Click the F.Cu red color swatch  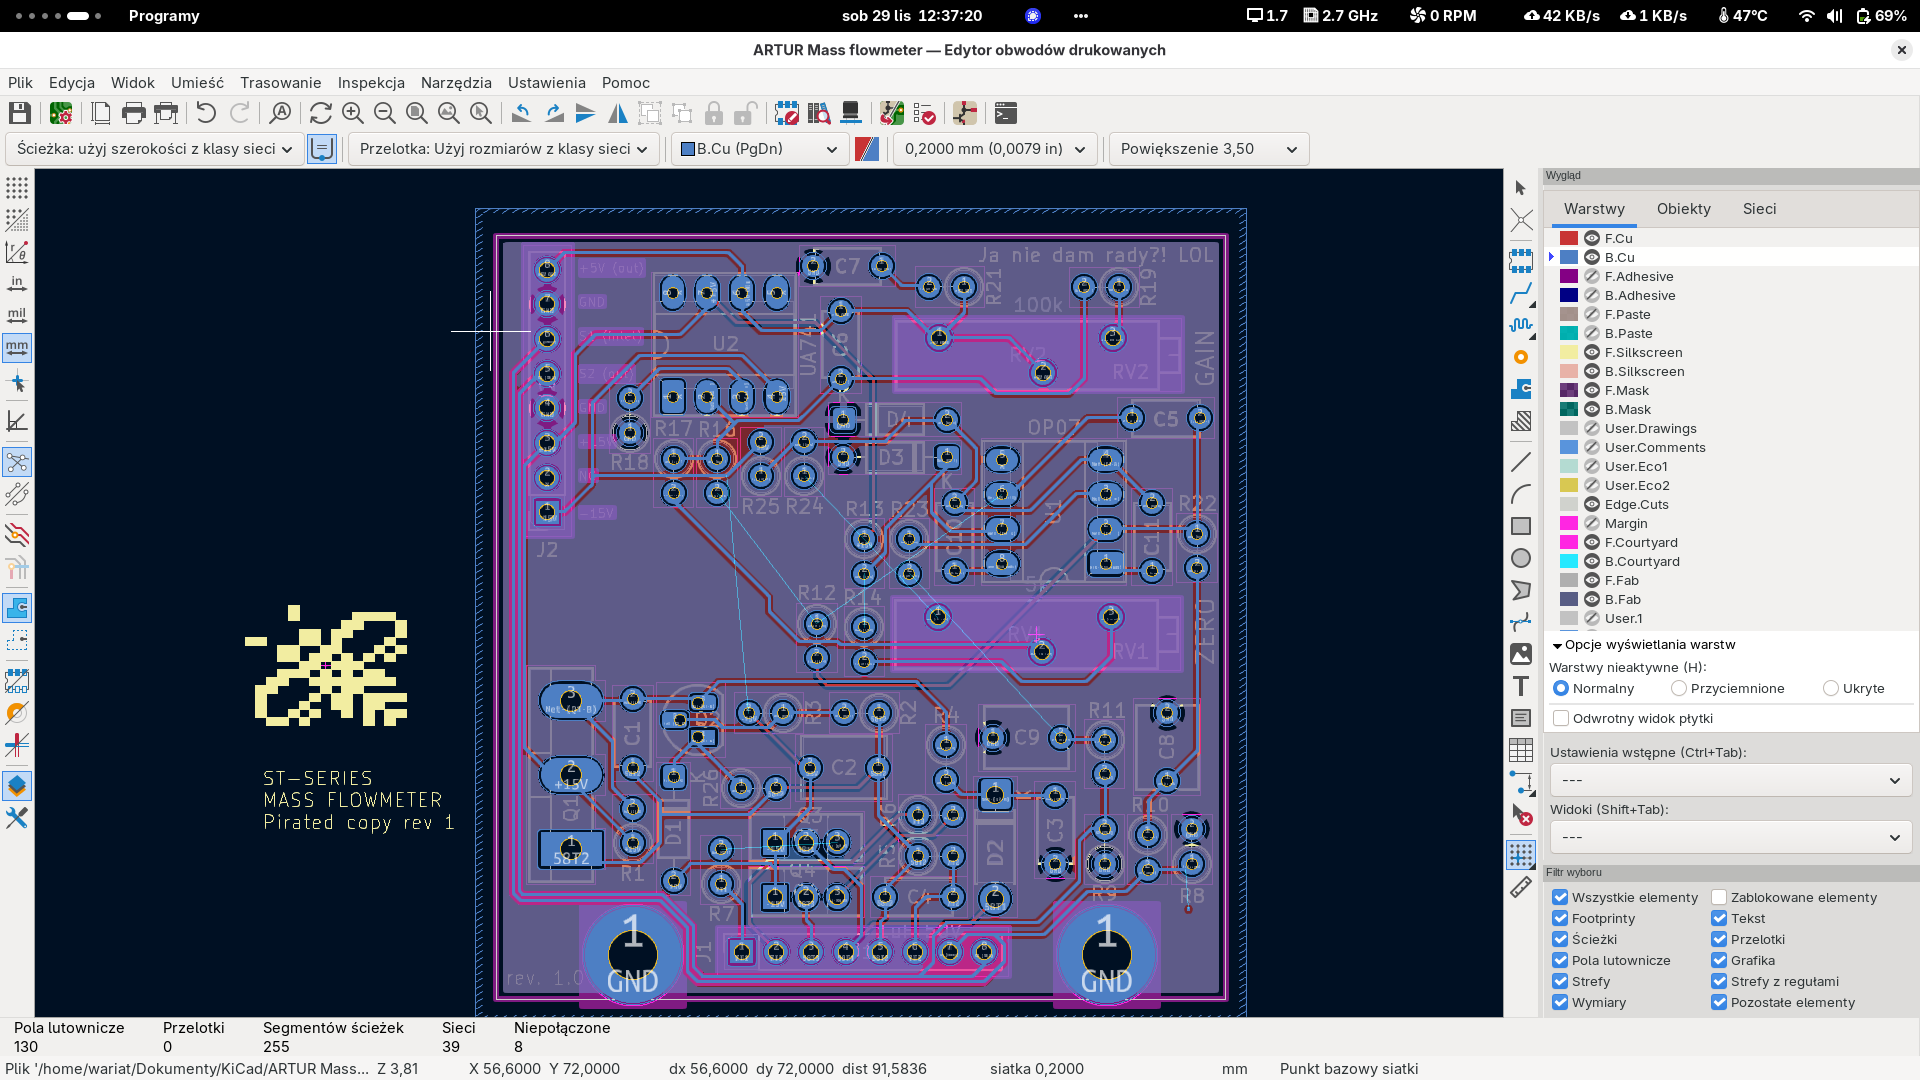[x=1569, y=238]
